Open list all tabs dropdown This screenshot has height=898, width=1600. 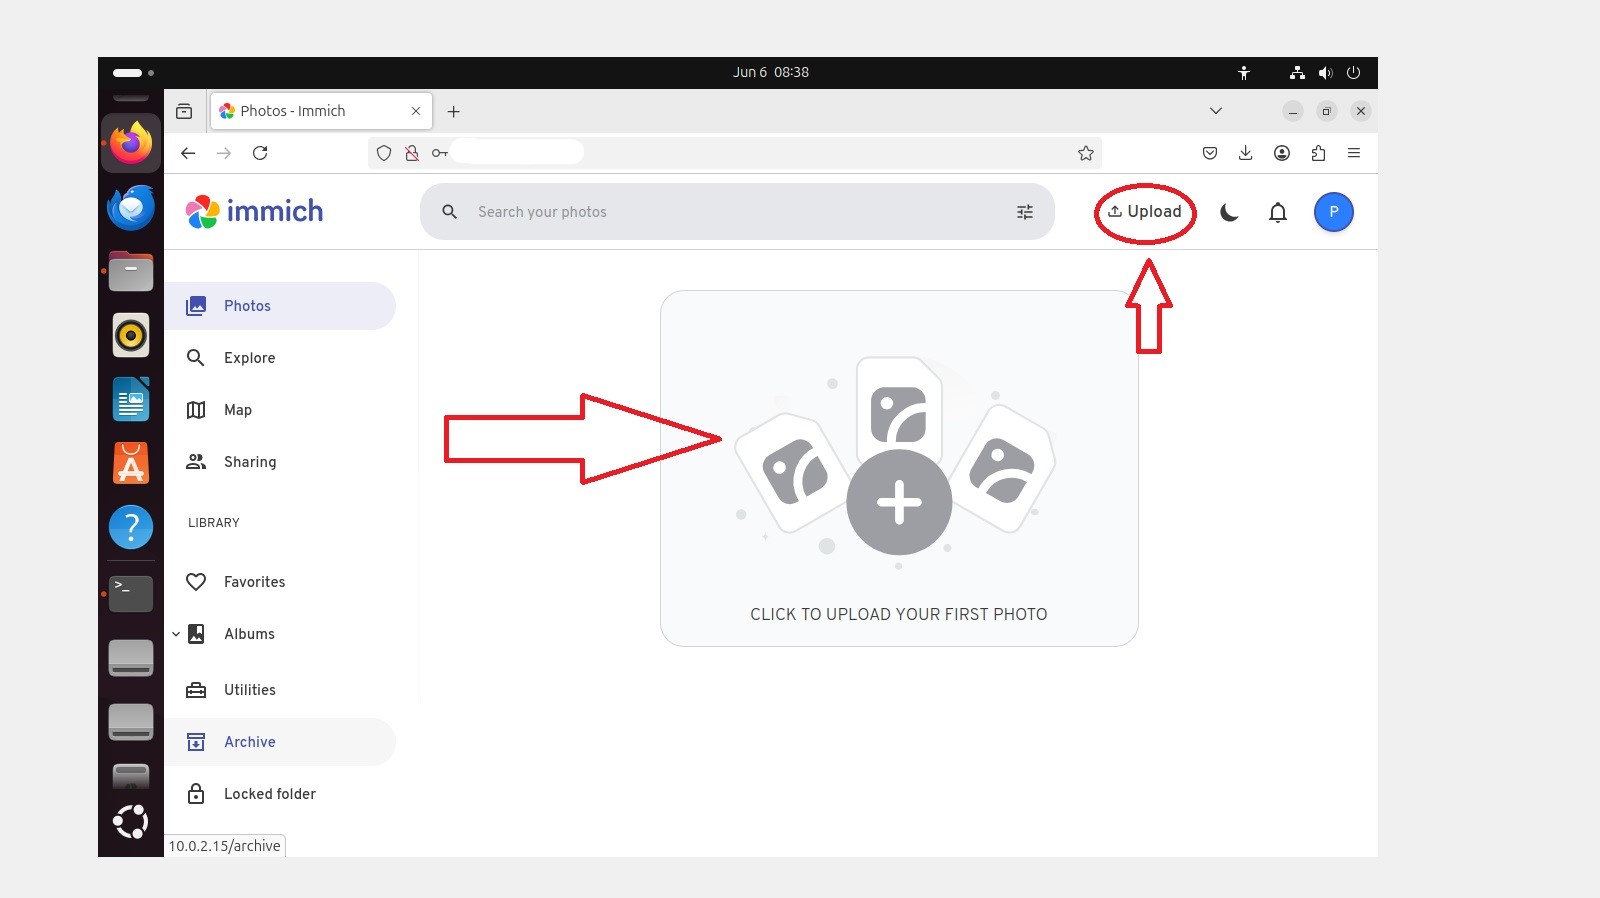click(x=1216, y=111)
